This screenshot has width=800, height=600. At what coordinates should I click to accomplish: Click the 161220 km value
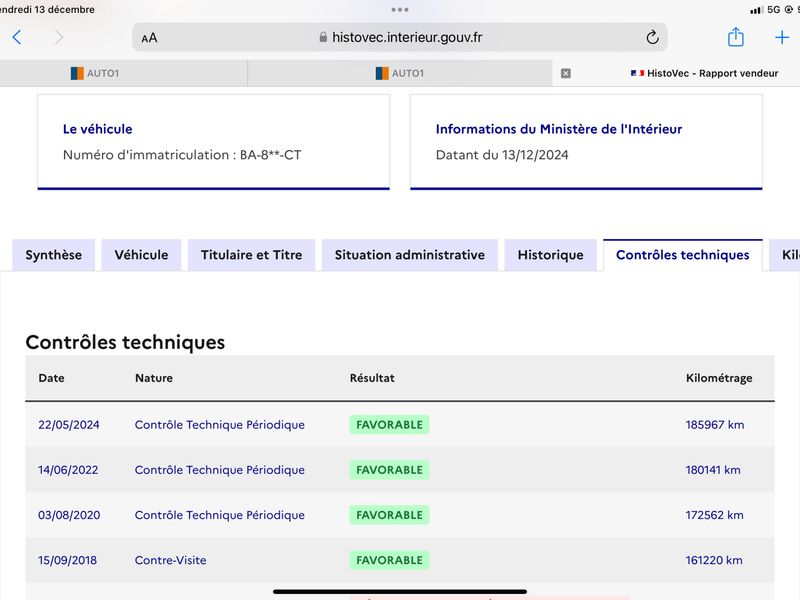tap(714, 560)
